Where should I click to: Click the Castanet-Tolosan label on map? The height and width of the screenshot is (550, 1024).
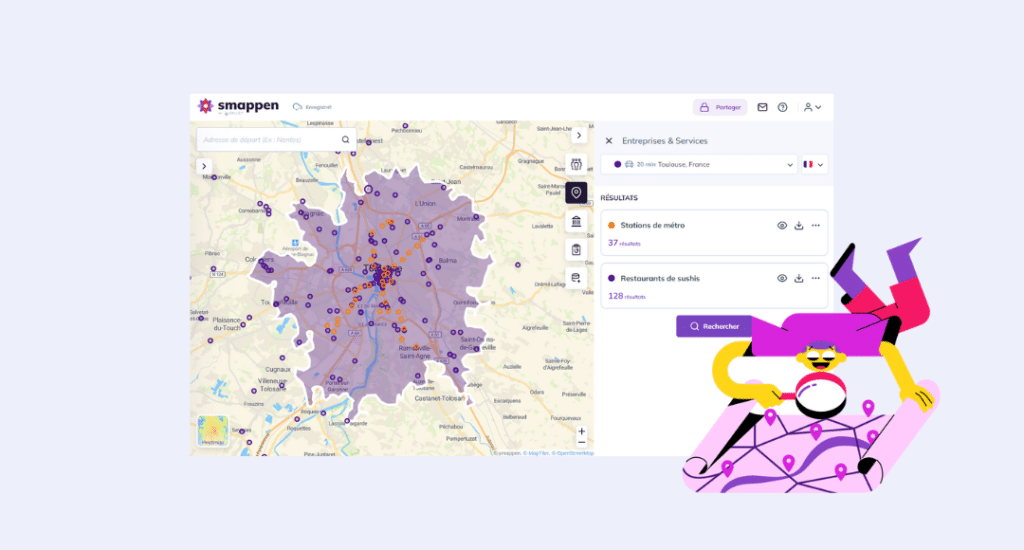[440, 398]
